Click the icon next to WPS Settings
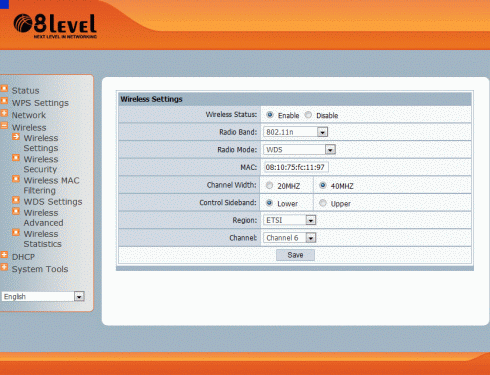Screen dimensions: 490x375 pos(4,101)
